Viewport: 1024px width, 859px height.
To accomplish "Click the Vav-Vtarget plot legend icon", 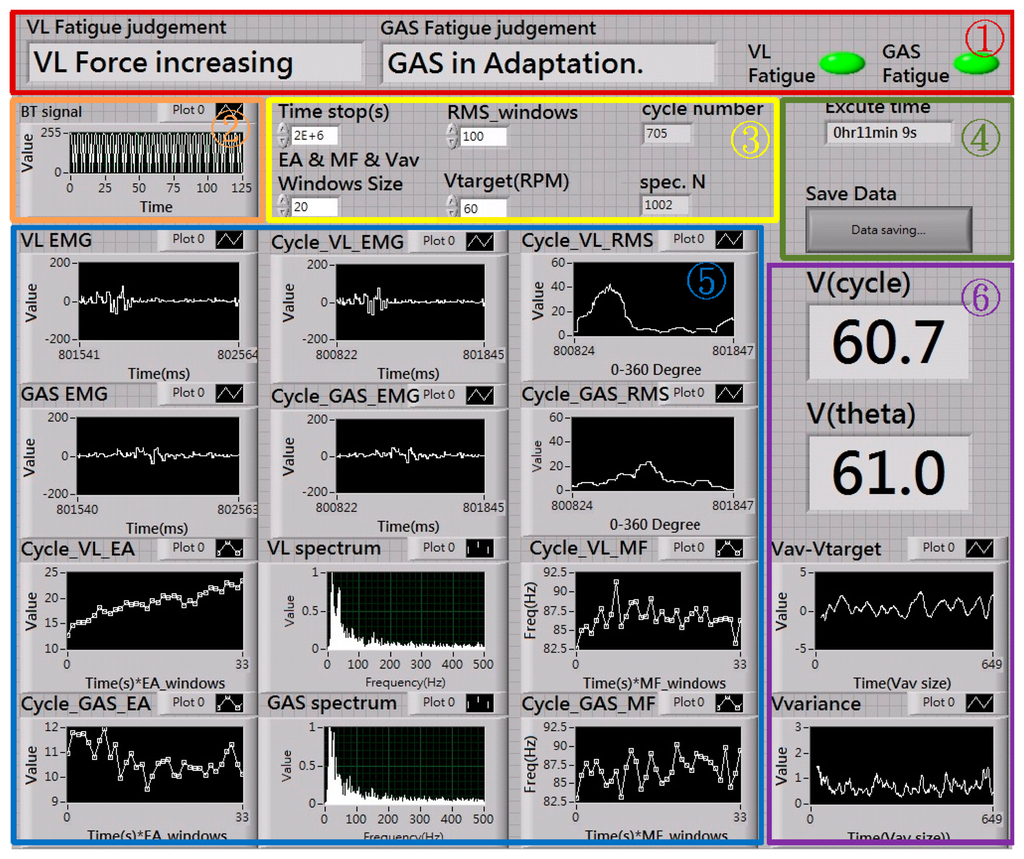I will 979,548.
